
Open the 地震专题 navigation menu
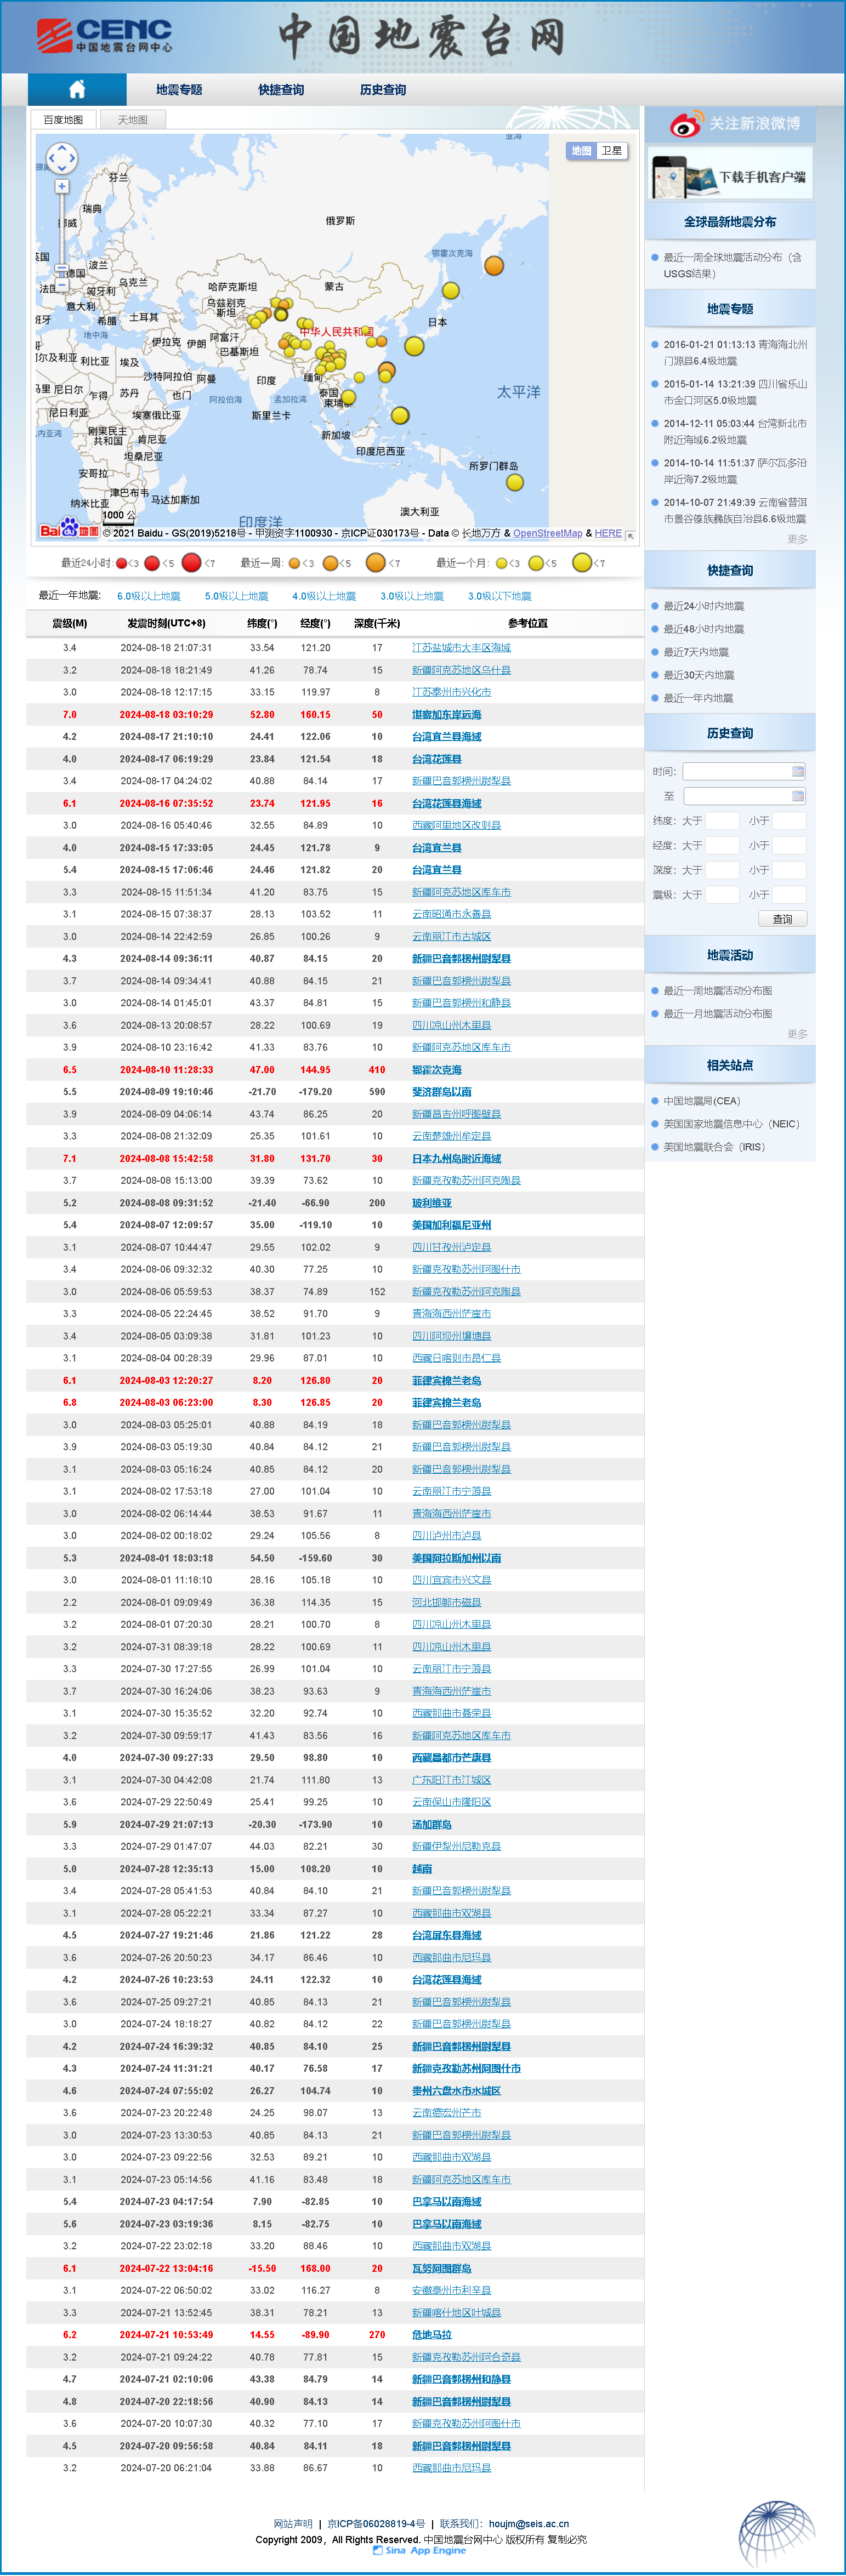(x=179, y=90)
